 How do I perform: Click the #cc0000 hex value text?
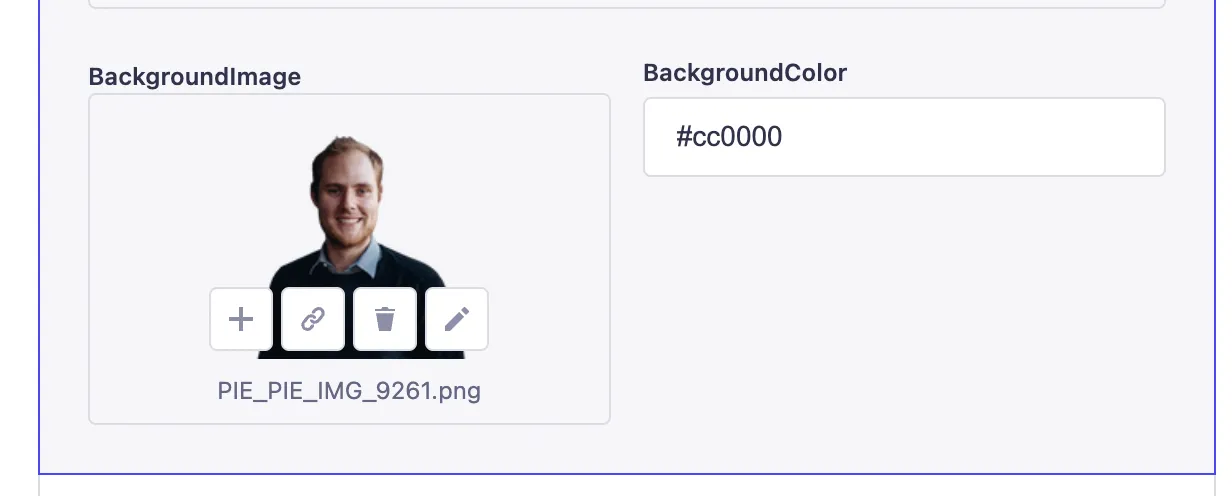coord(729,137)
